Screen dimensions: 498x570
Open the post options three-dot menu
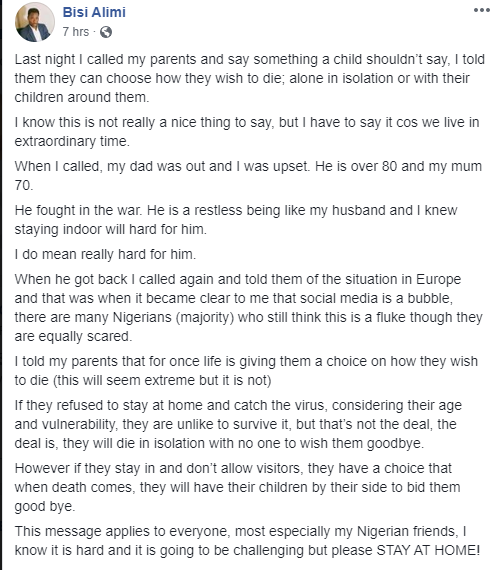482,10
